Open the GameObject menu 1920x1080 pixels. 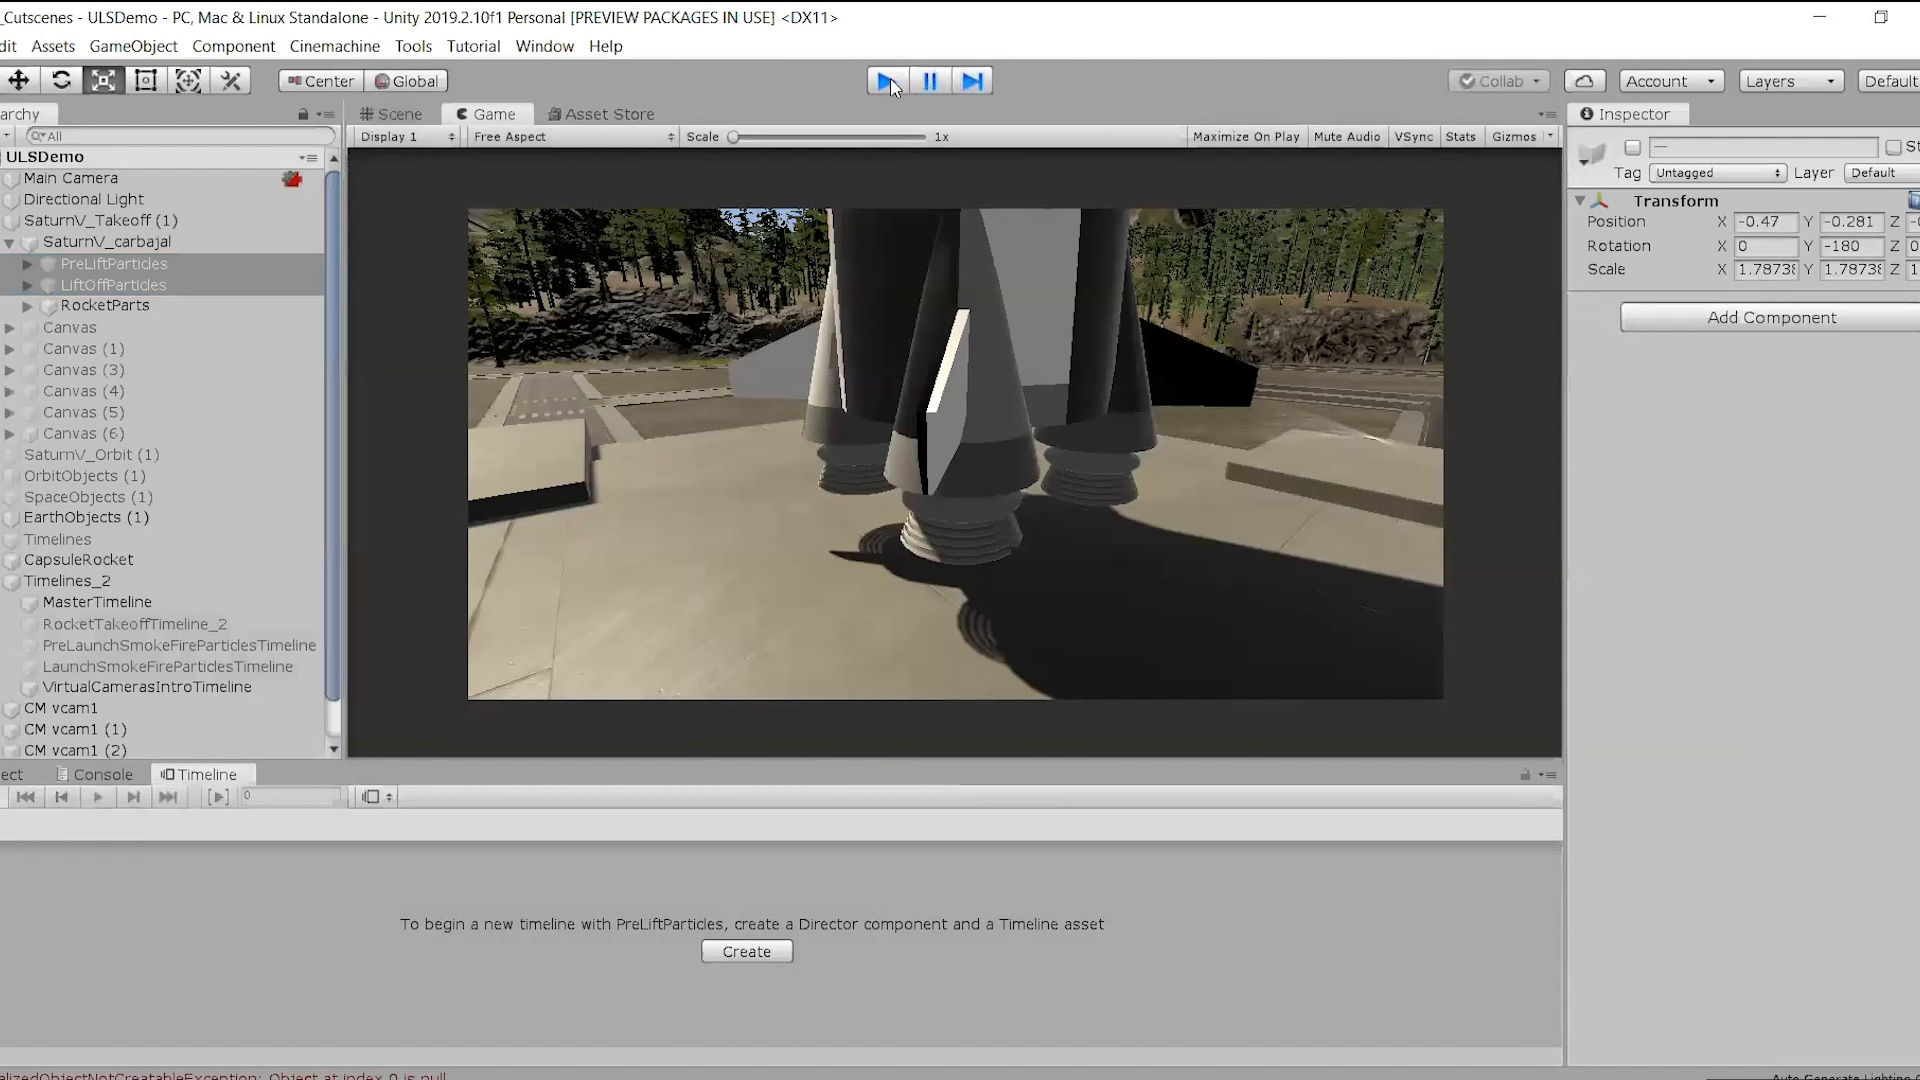tap(133, 46)
